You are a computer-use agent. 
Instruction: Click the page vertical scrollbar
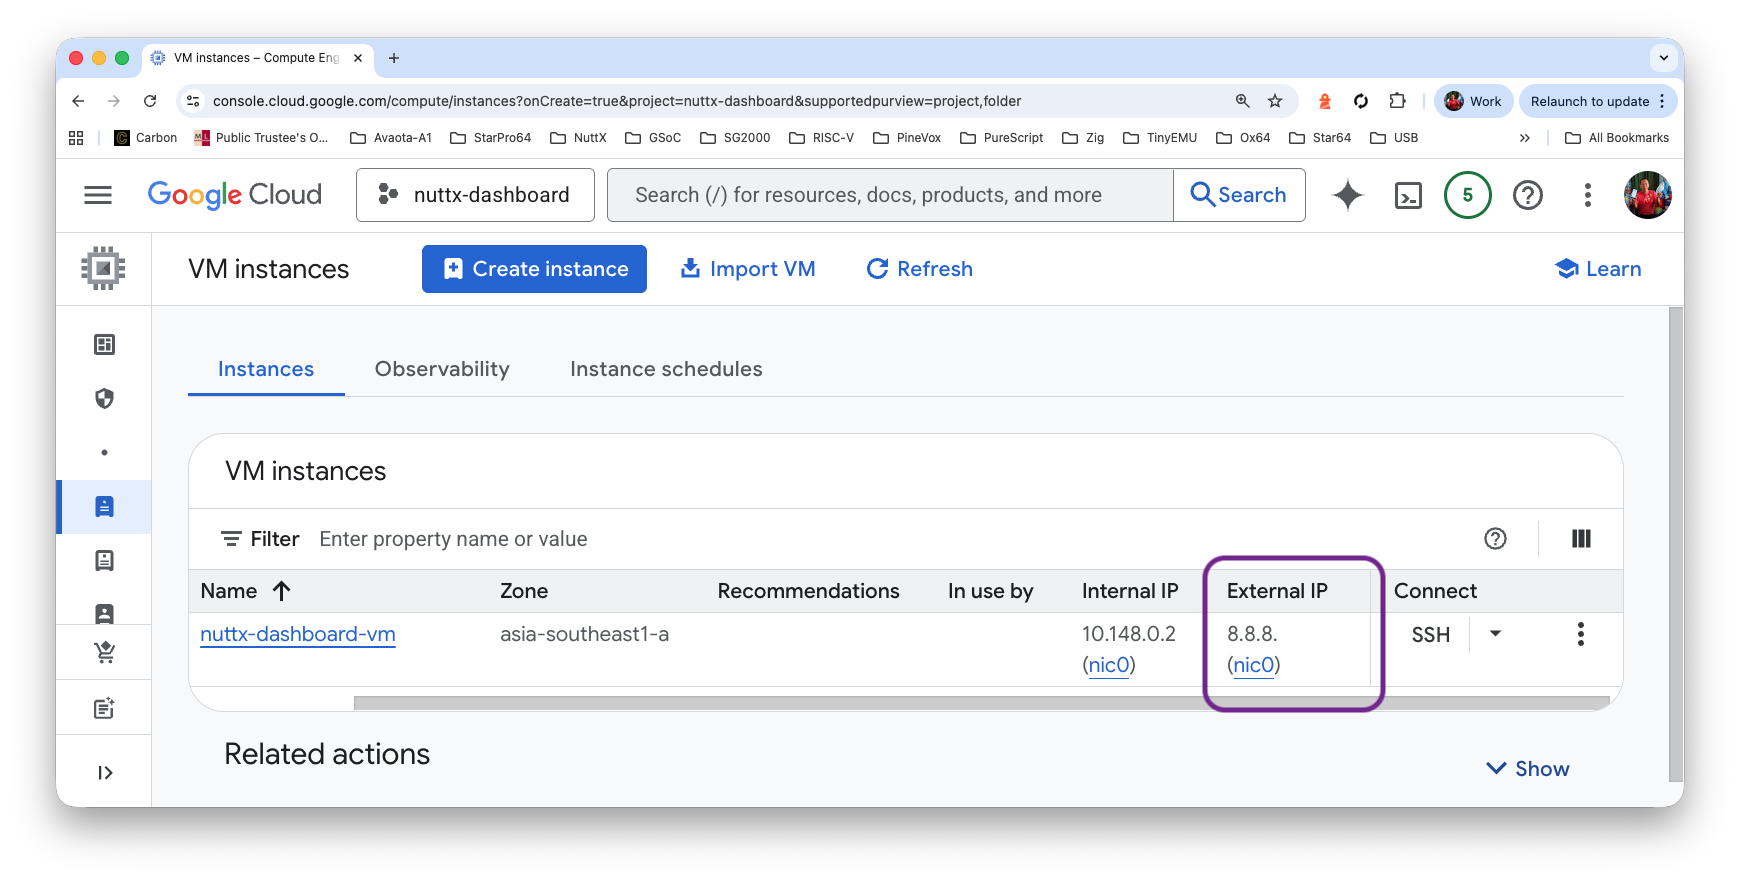(1676, 544)
